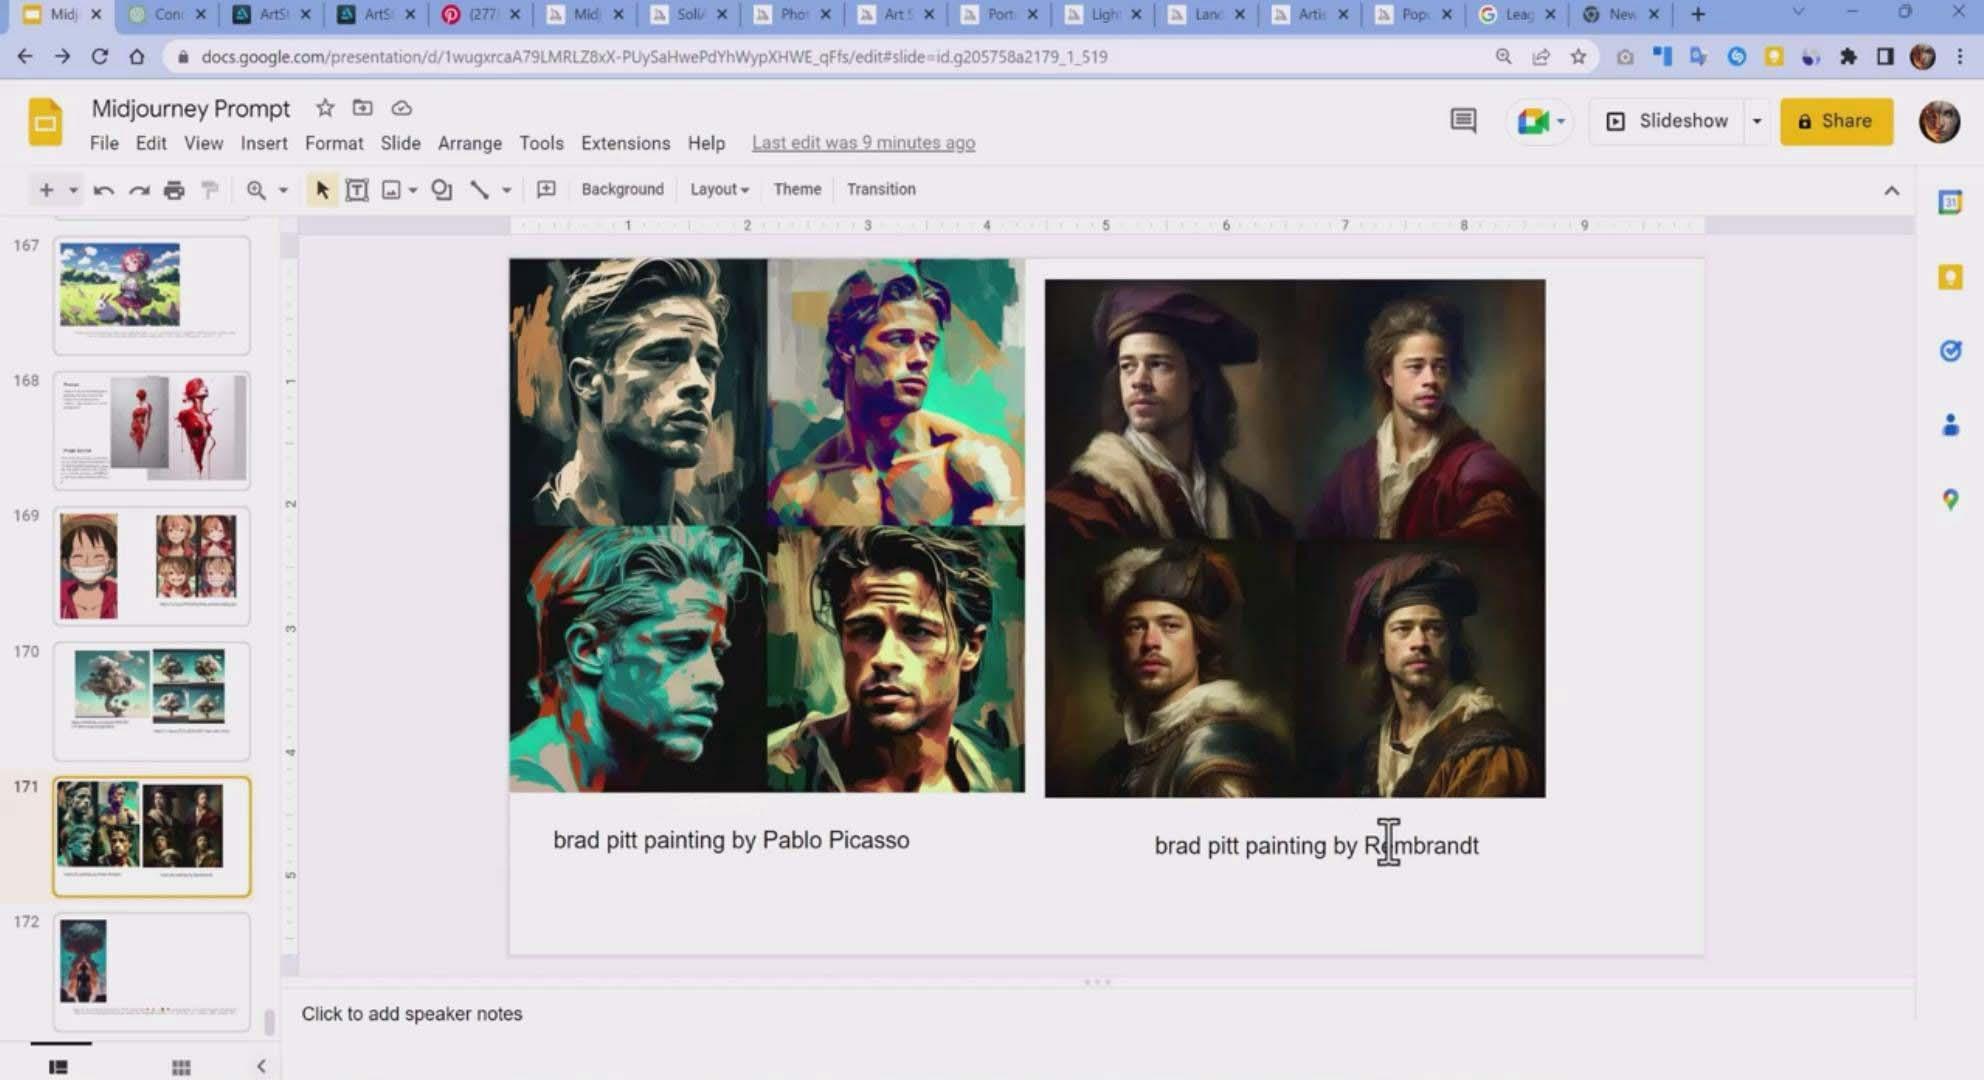This screenshot has width=1984, height=1080.
Task: Click the Share button
Action: tap(1834, 121)
